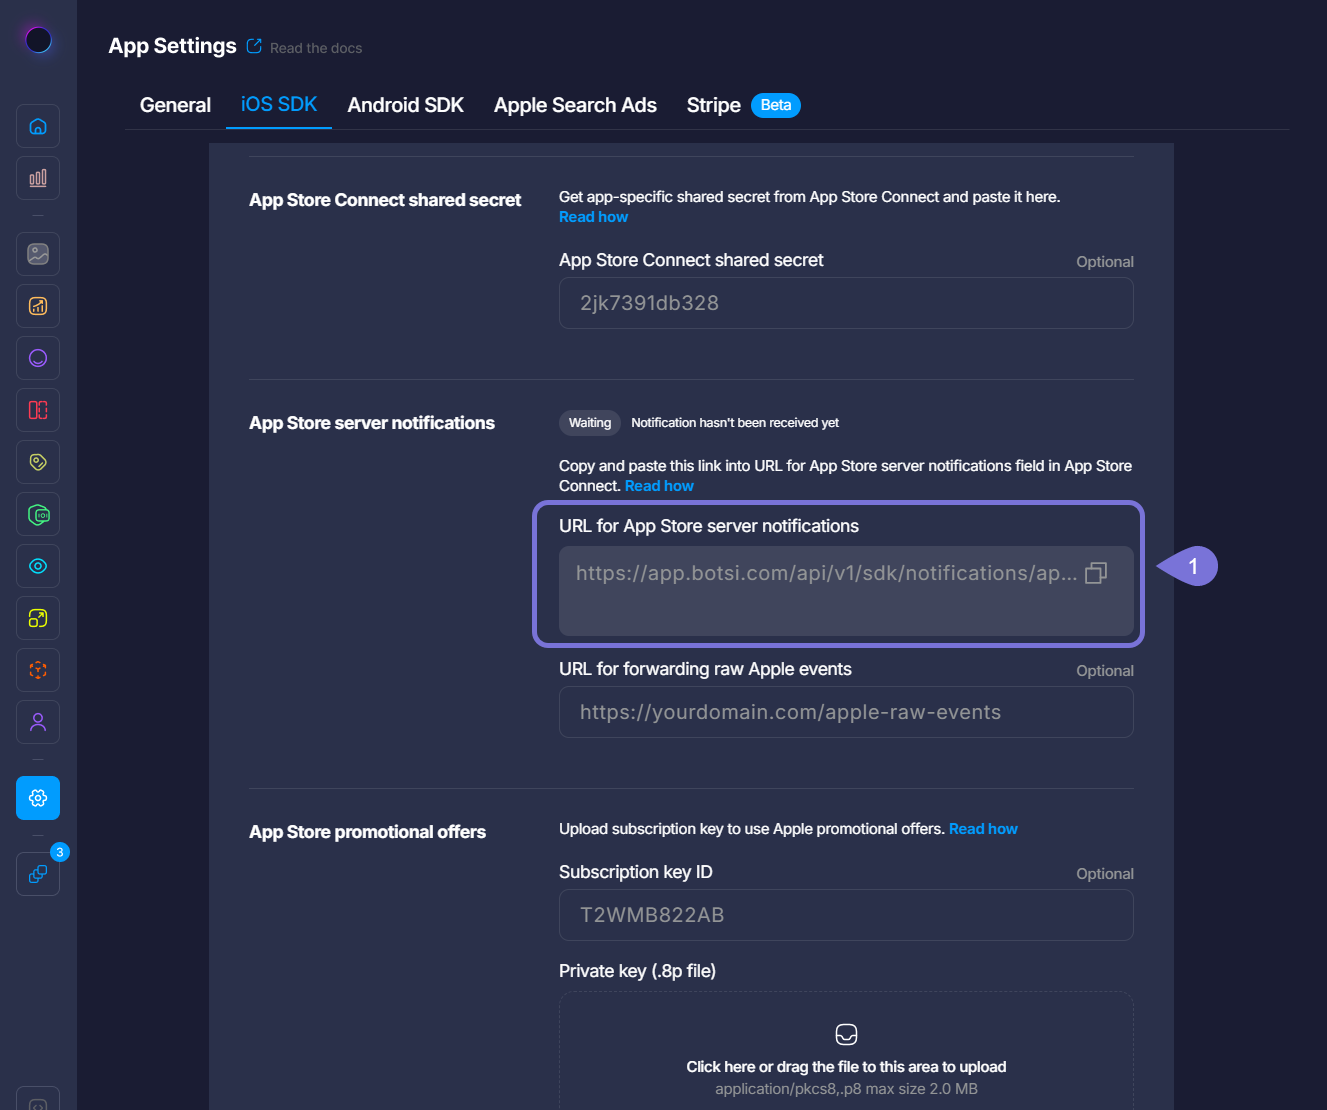
Task: Click the highlighted settings gear icon
Action: click(x=38, y=798)
